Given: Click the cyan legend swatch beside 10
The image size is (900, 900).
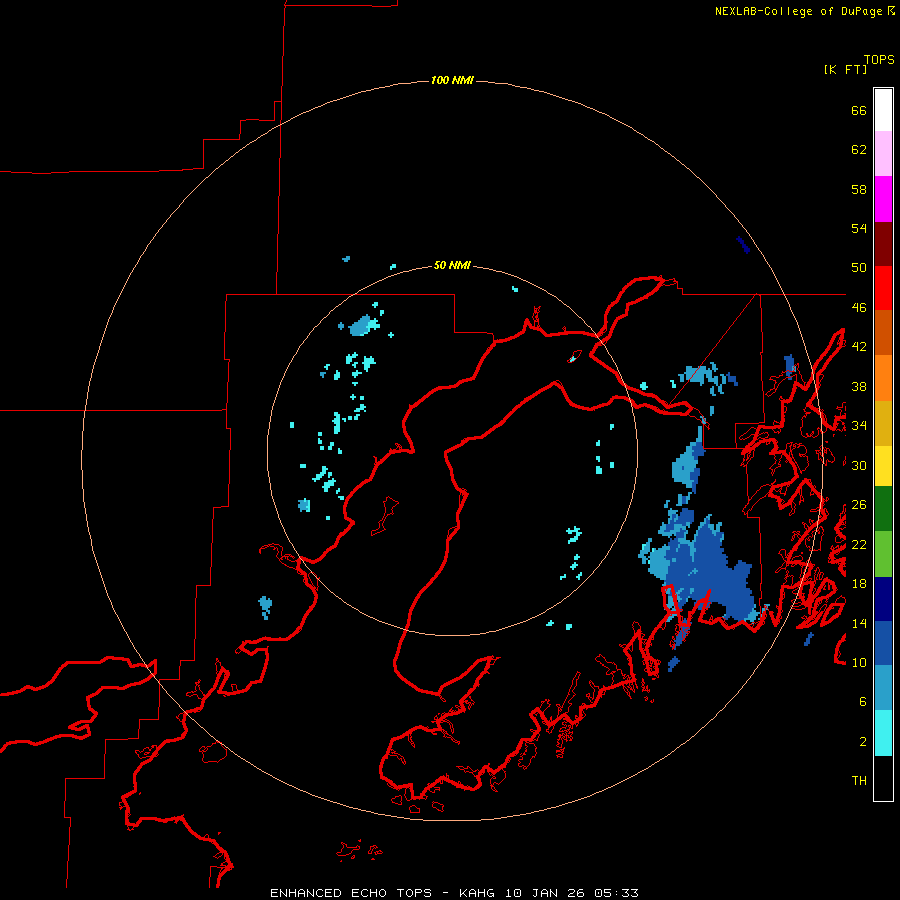Looking at the screenshot, I should tap(883, 733).
